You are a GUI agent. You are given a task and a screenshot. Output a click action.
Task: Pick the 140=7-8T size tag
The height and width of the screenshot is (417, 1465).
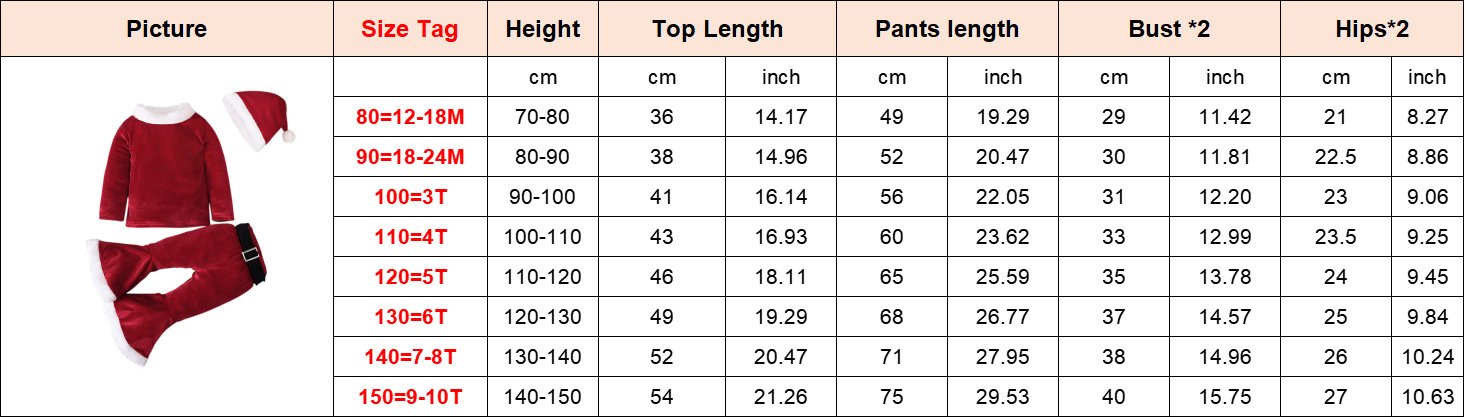click(x=410, y=357)
